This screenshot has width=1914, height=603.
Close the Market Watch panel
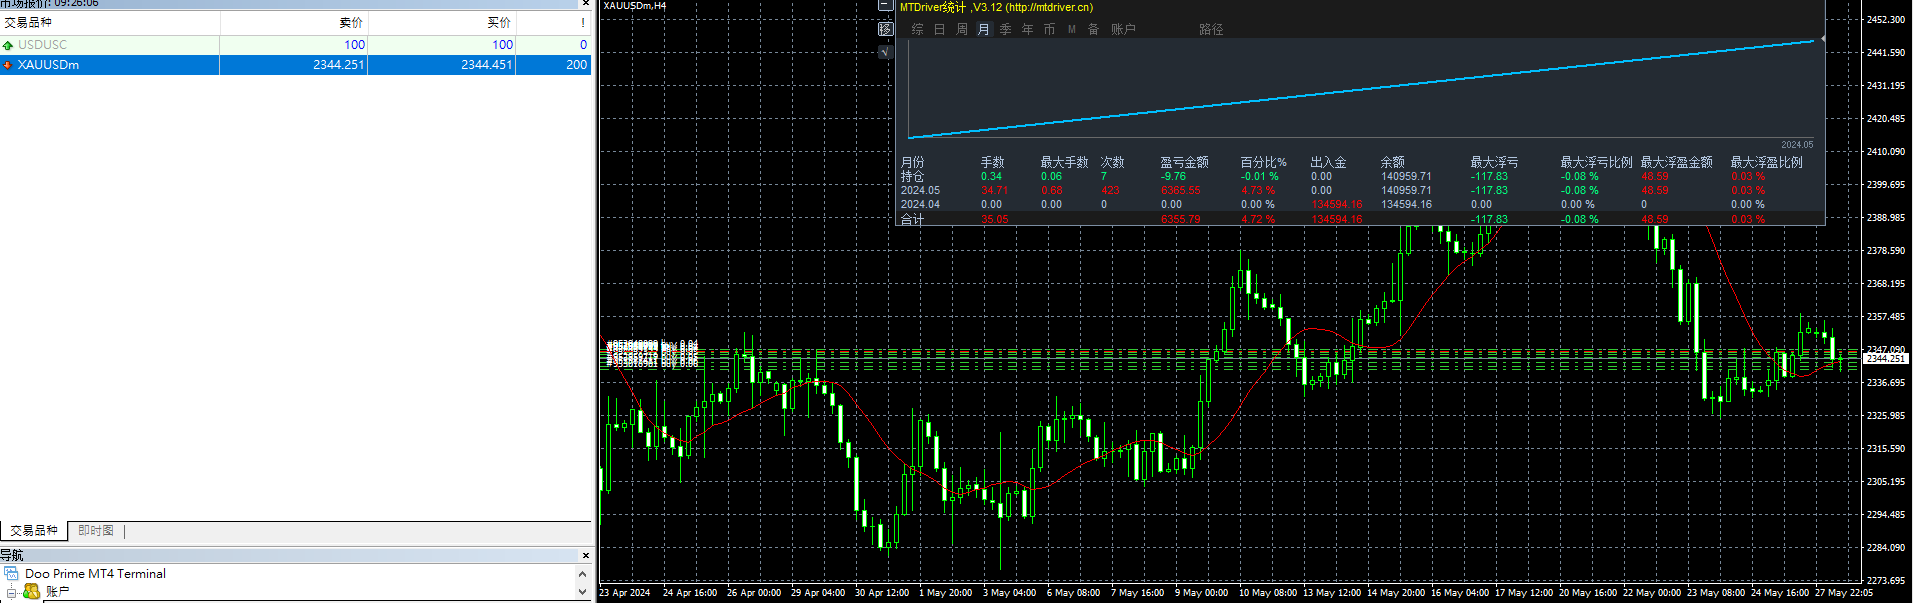click(585, 4)
